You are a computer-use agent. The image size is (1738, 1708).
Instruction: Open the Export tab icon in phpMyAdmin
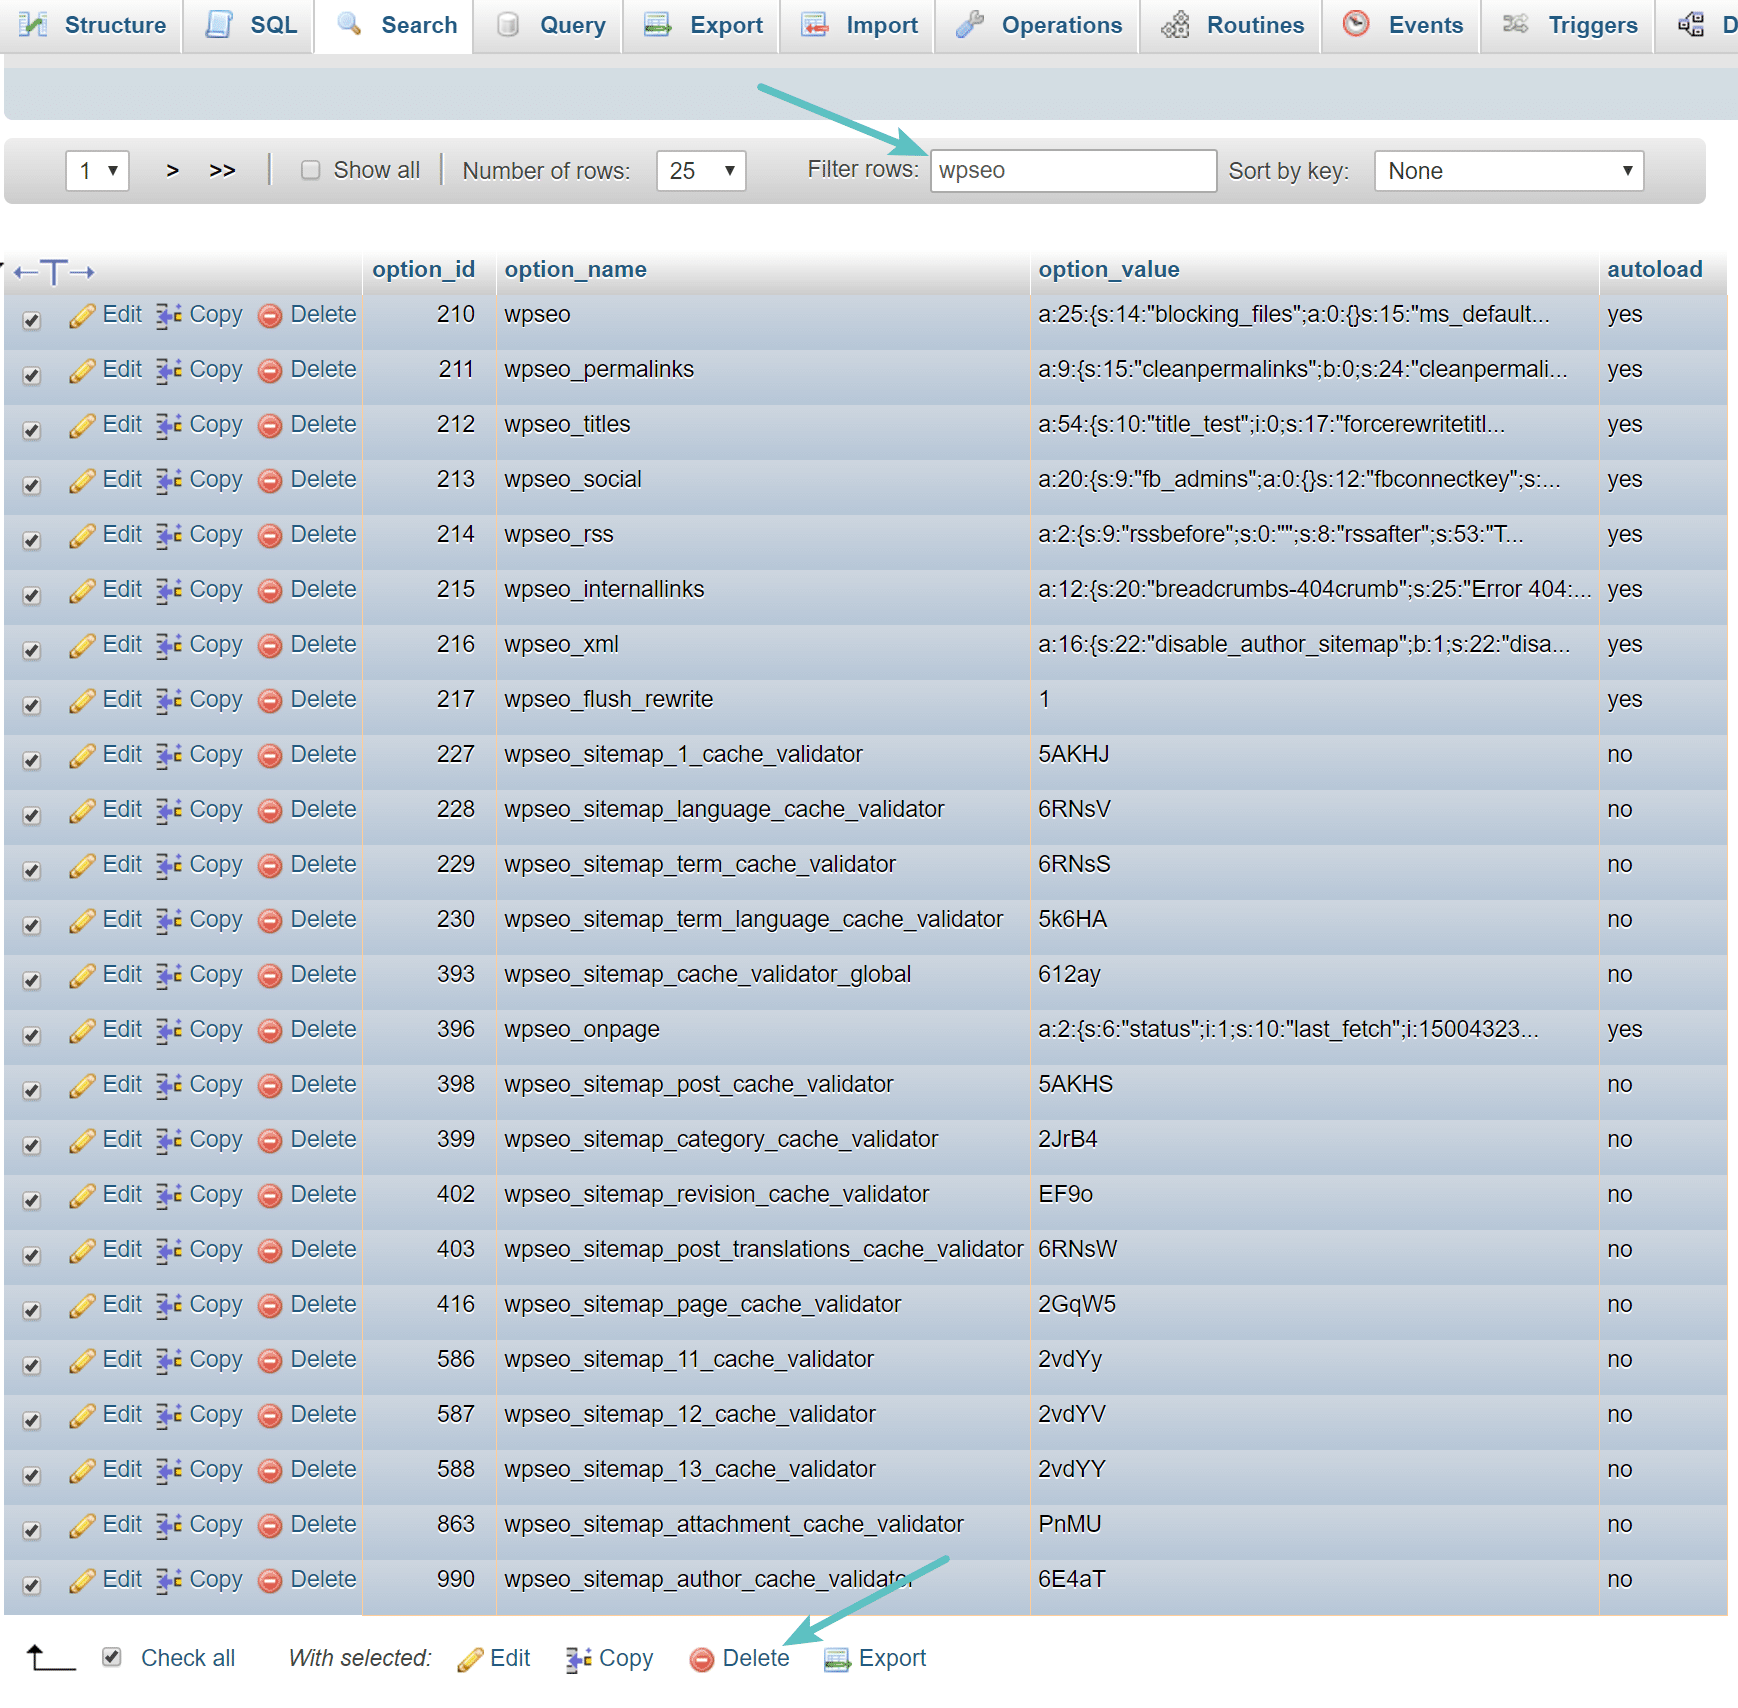[x=656, y=25]
